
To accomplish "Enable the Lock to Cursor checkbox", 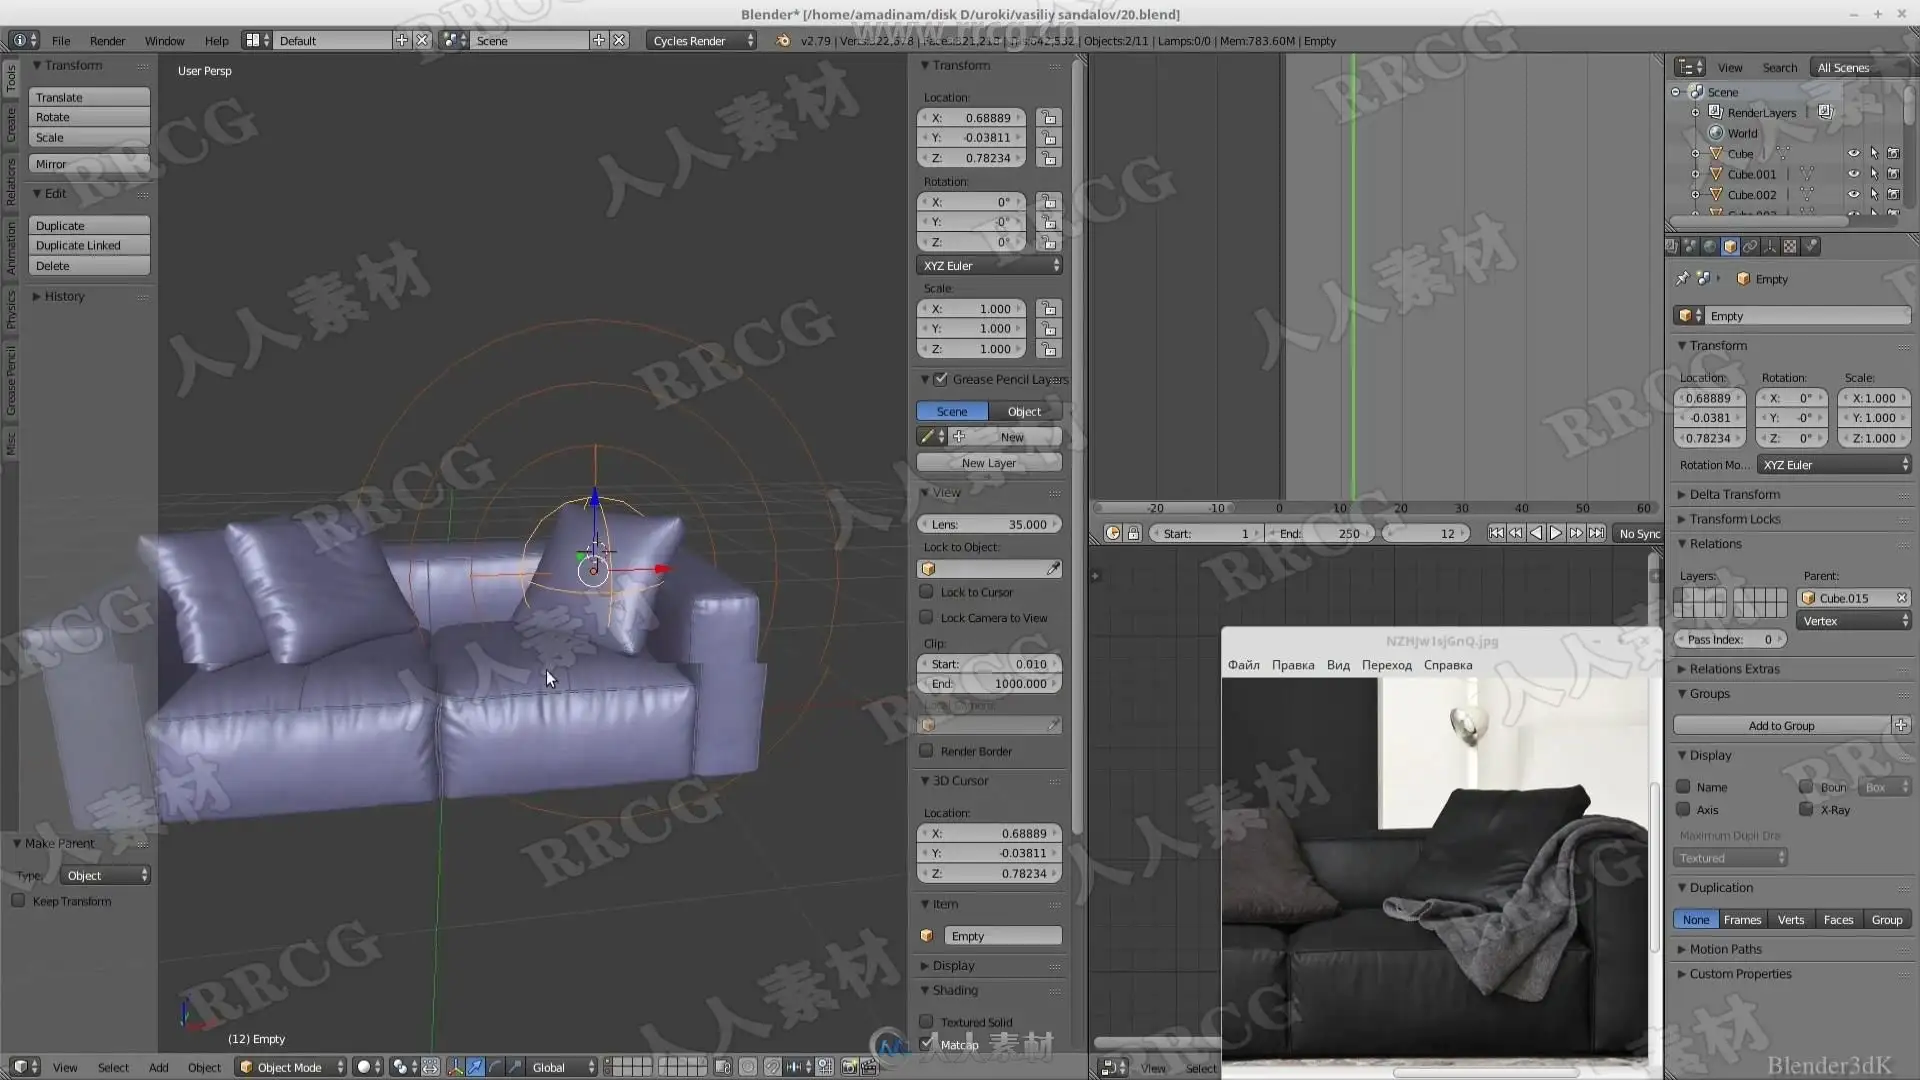I will click(927, 592).
